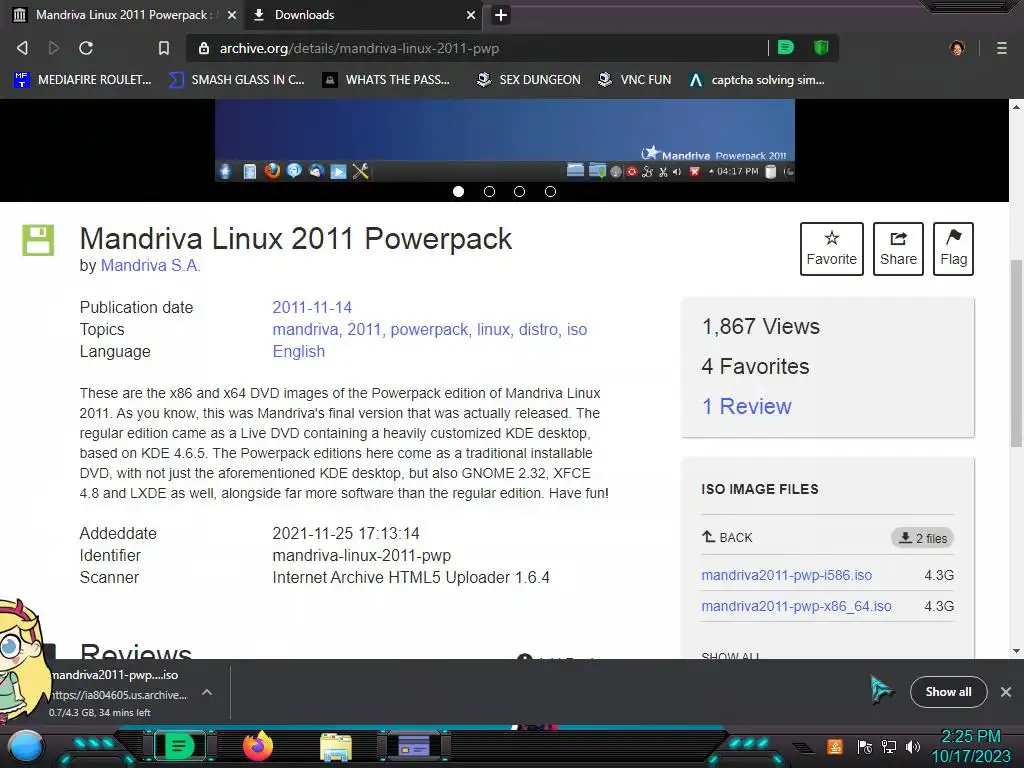1024x768 pixels.
Task: Open File Explorer from the taskbar
Action: click(x=336, y=747)
